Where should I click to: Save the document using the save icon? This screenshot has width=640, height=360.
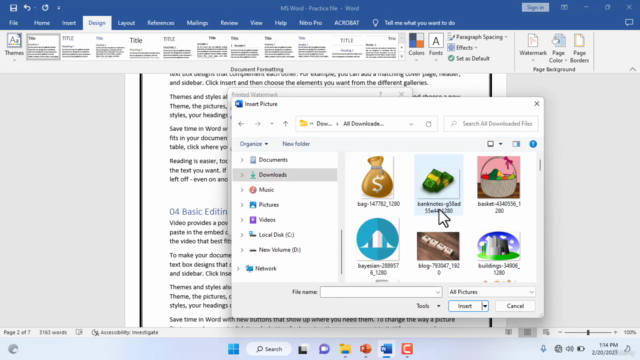[13, 8]
